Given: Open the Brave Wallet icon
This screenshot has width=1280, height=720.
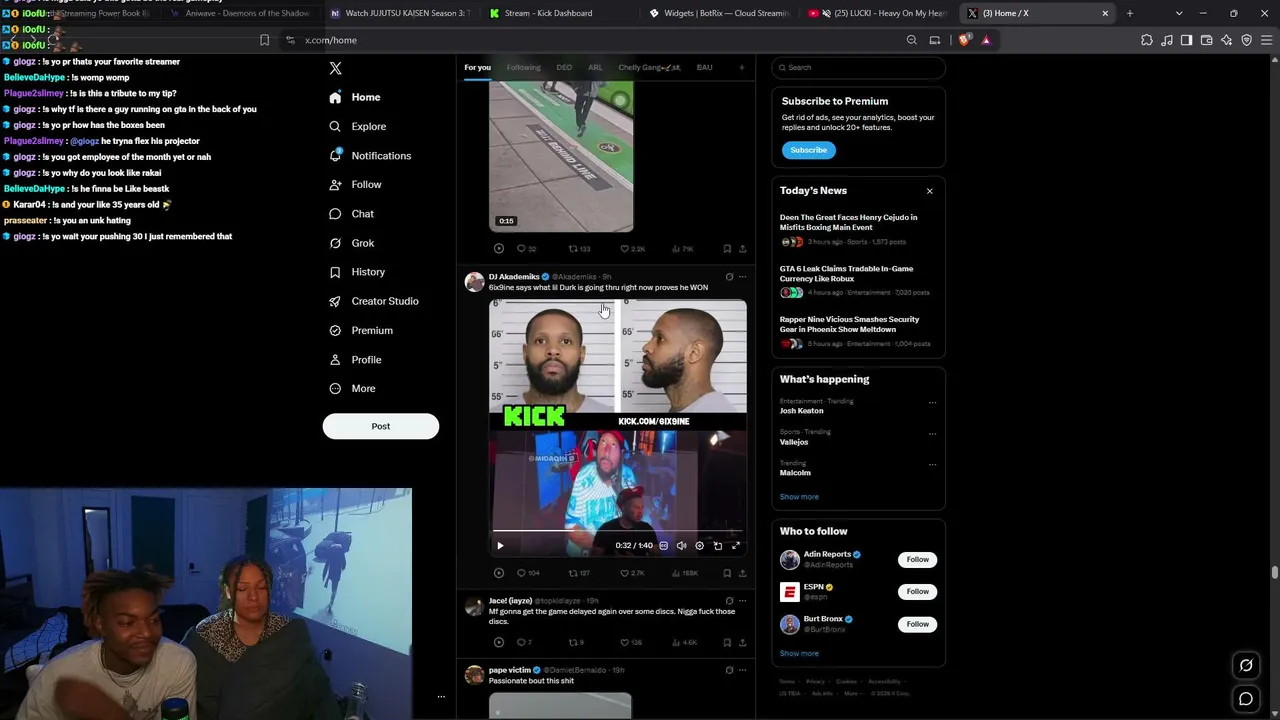Looking at the screenshot, I should pyautogui.click(x=1207, y=40).
